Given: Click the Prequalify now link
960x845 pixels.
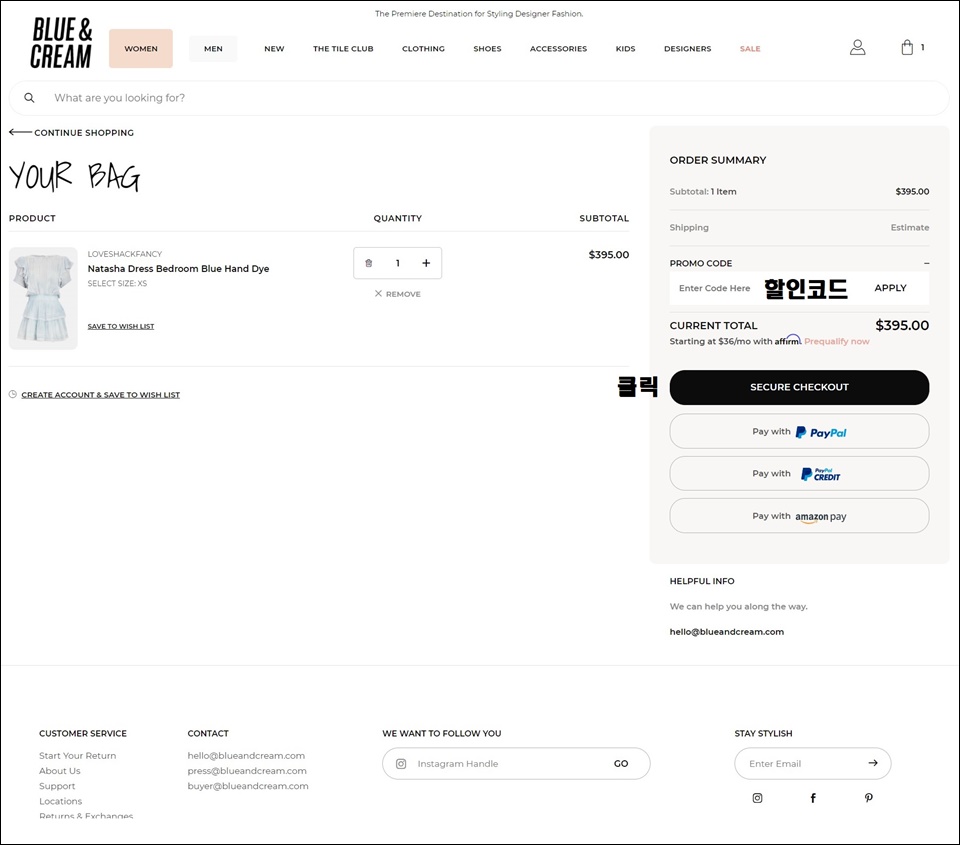Looking at the screenshot, I should (x=836, y=341).
